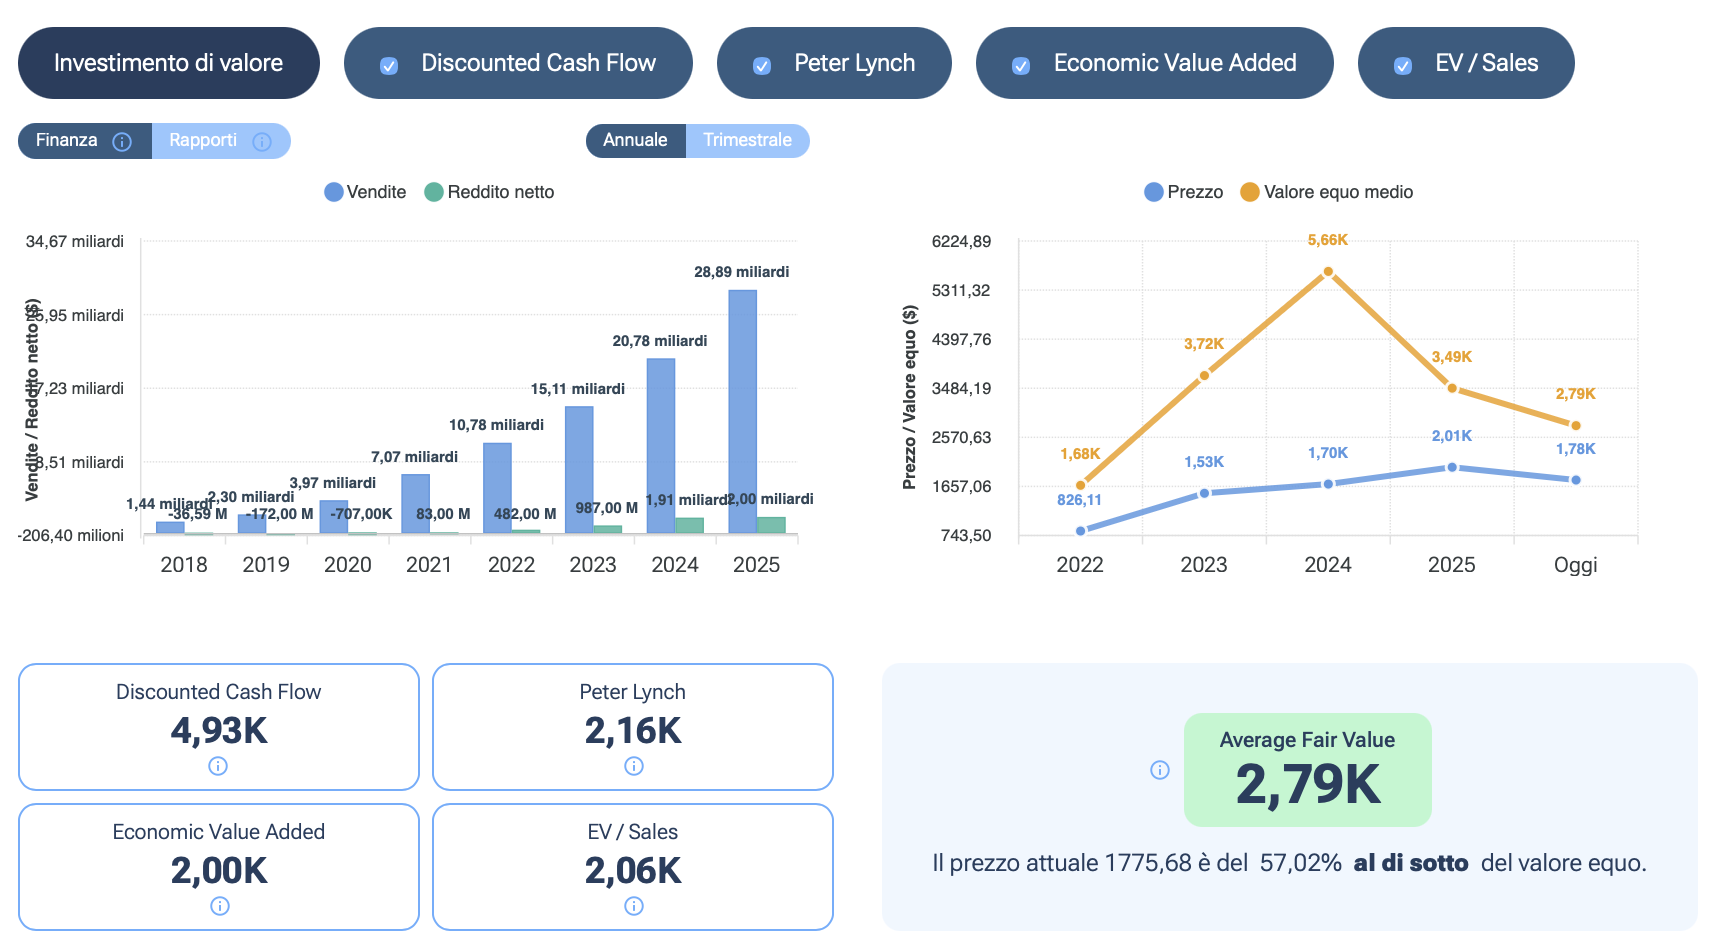The height and width of the screenshot is (952, 1720).
Task: Click info icon next to Finanza
Action: 122,142
